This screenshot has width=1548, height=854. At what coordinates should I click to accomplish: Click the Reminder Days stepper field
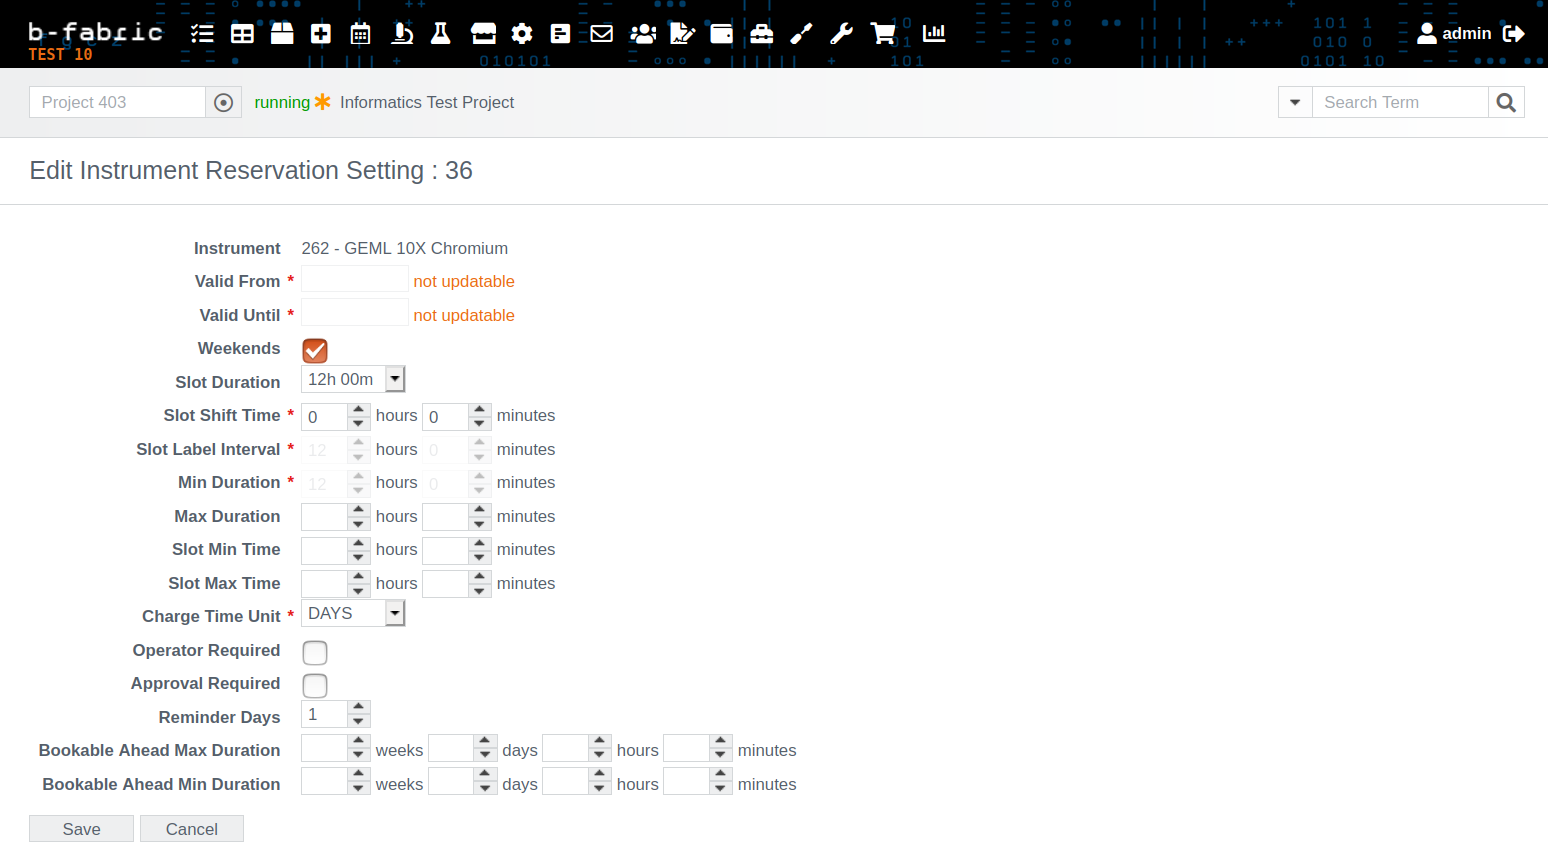tap(336, 714)
